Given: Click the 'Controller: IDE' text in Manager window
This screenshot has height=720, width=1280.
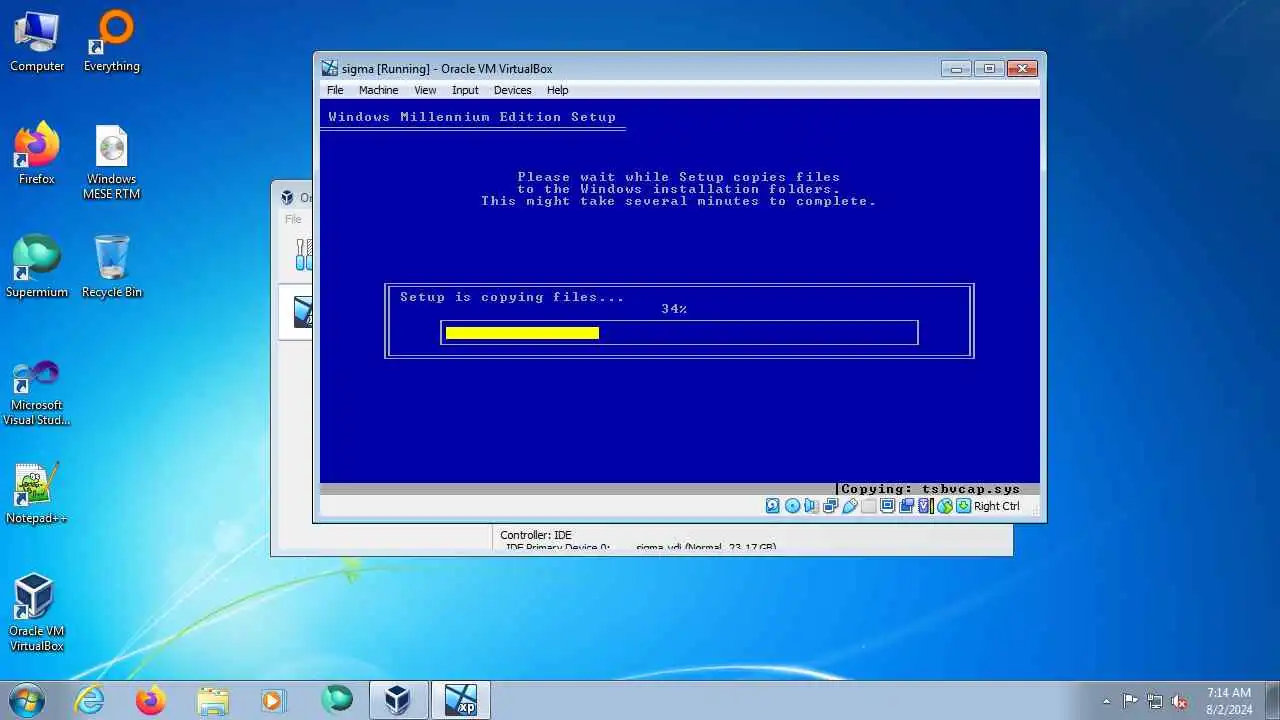Looking at the screenshot, I should coord(536,535).
